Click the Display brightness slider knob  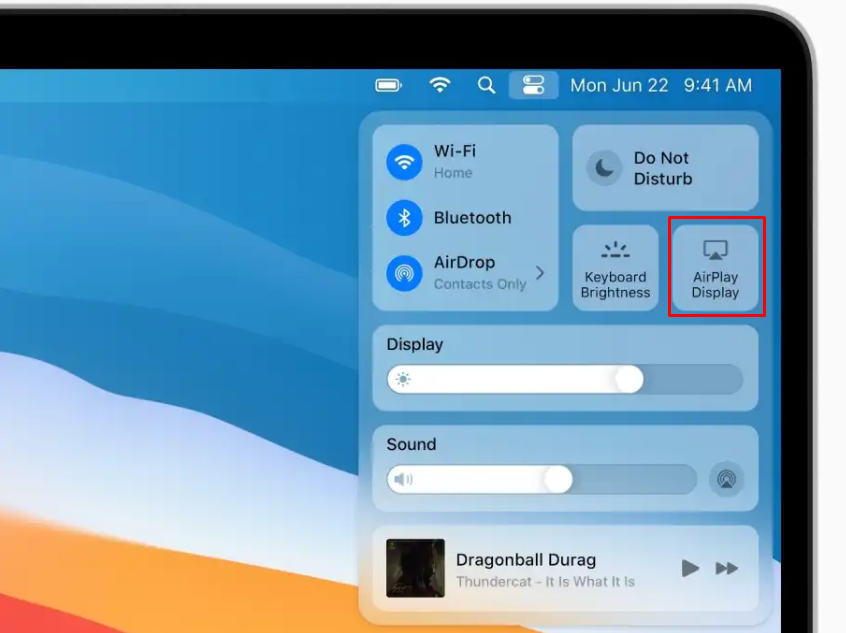point(629,379)
